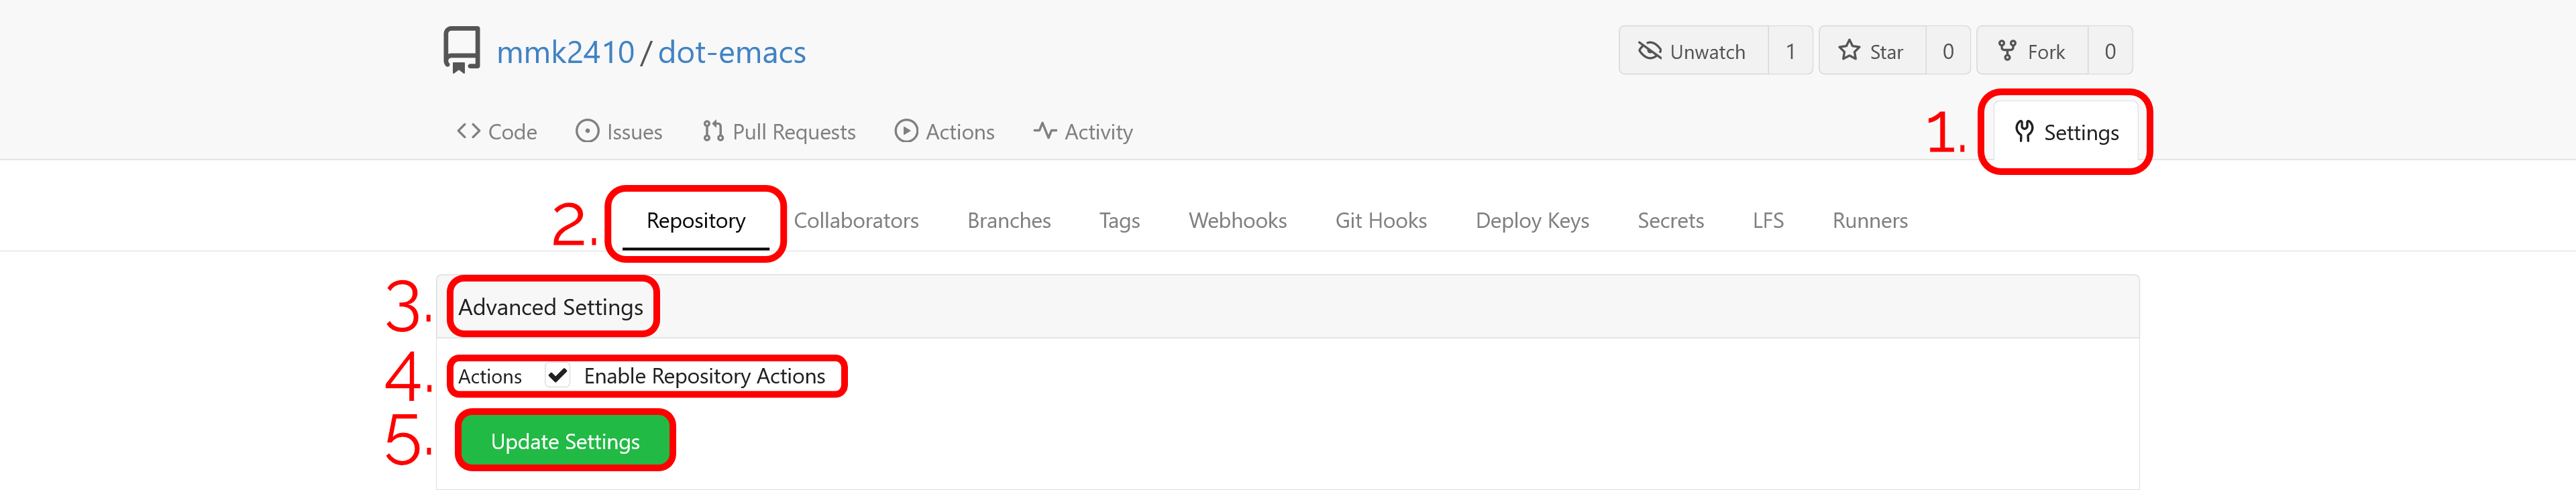Image resolution: width=2576 pixels, height=490 pixels.
Task: View the Activity tab
Action: (x=1083, y=132)
